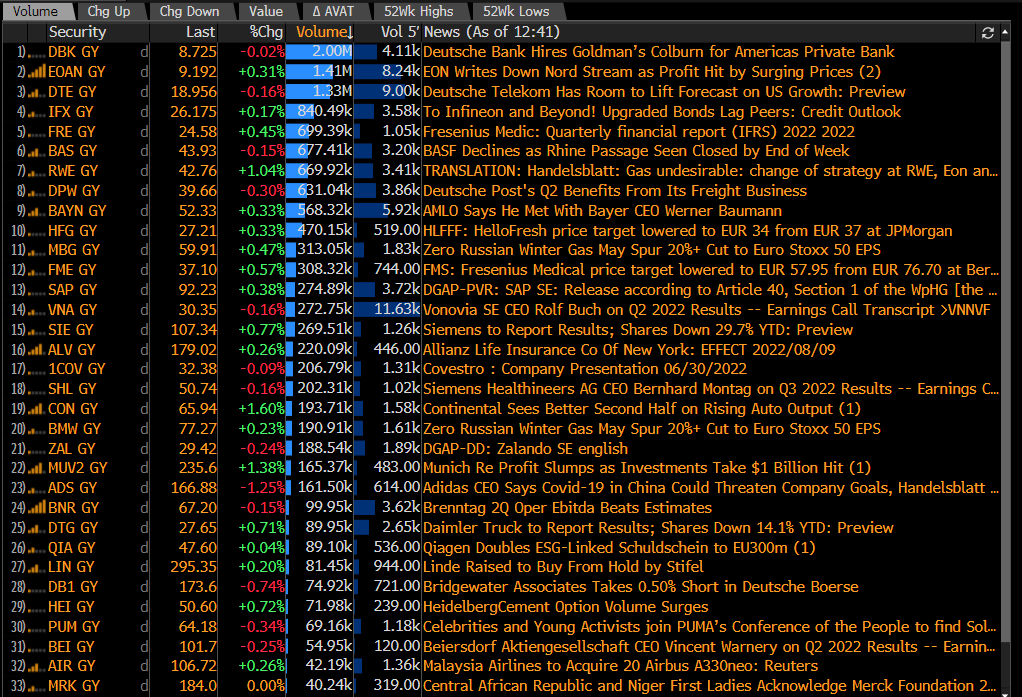Click the -1.25% change for ADS GY
The width and height of the screenshot is (1022, 697).
pos(262,488)
